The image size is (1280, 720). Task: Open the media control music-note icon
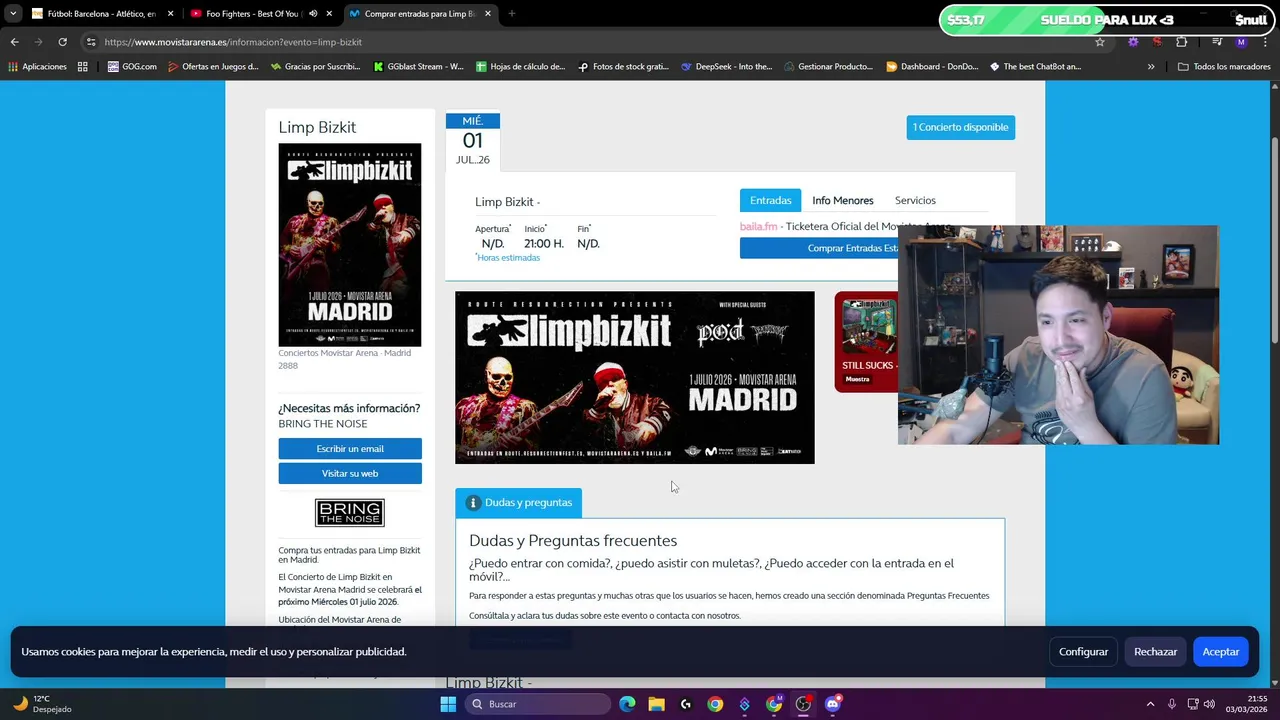(x=1217, y=42)
